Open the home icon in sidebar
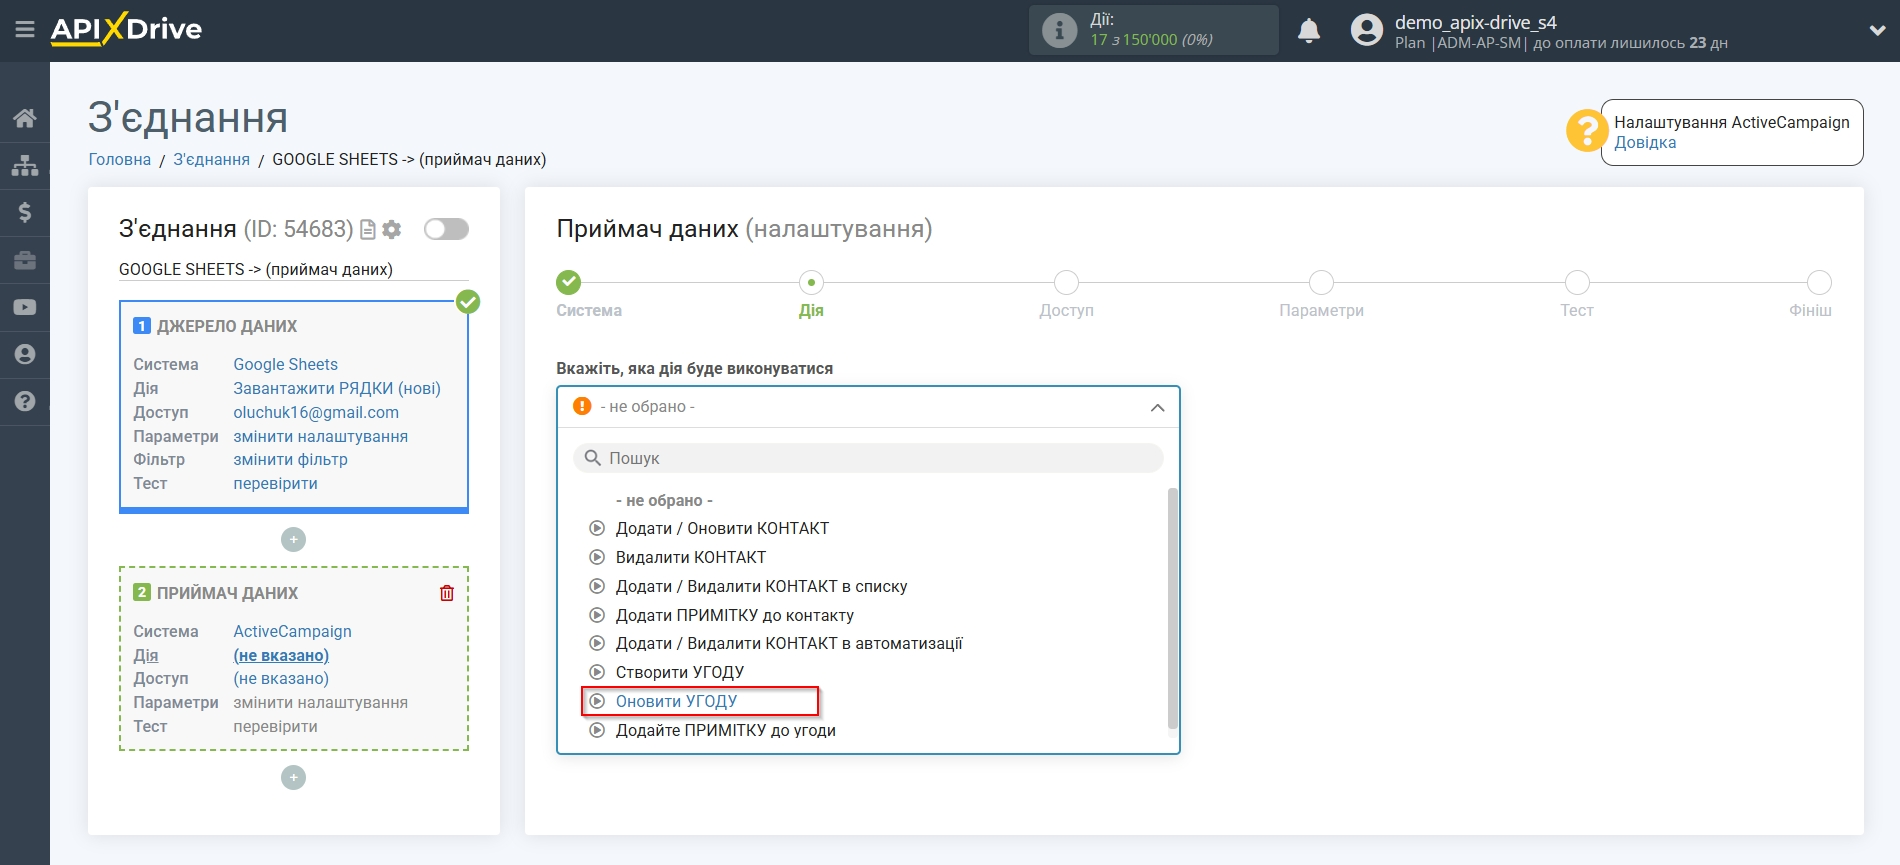 25,118
